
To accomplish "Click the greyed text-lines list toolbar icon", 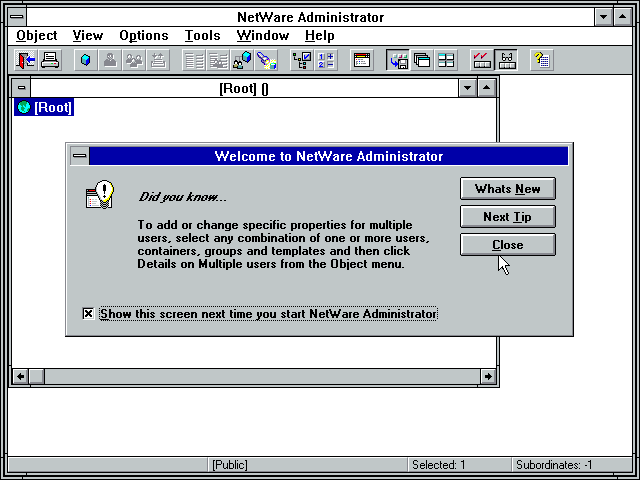I will click(x=194, y=60).
